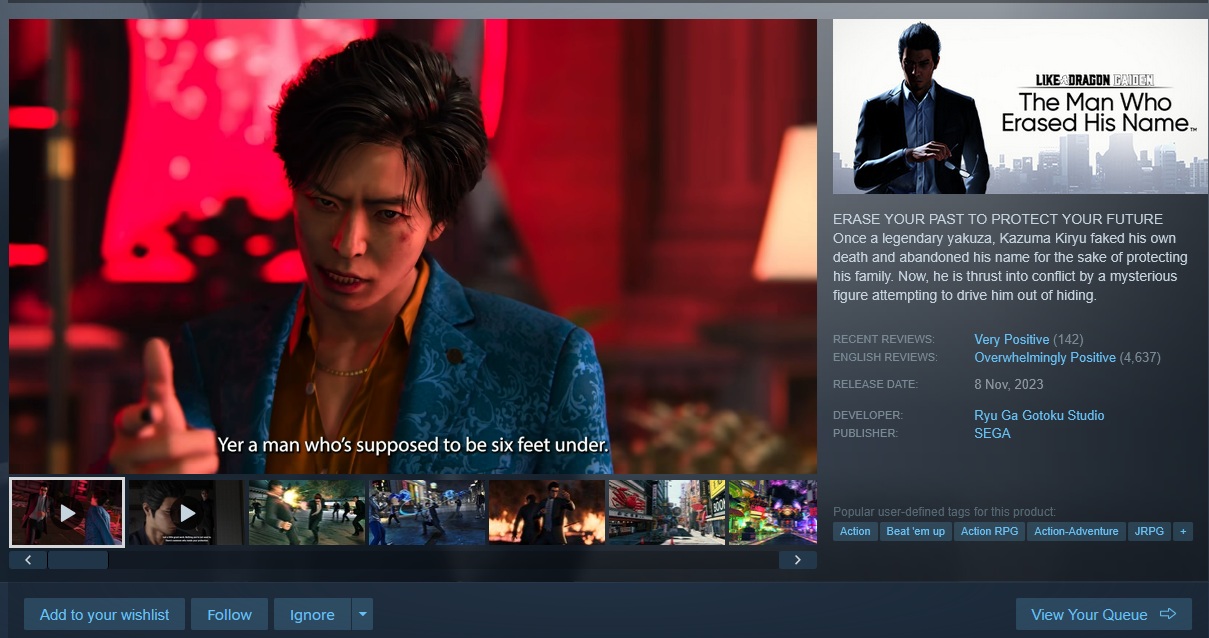Ignore this game
This screenshot has height=638, width=1209.
tap(312, 615)
